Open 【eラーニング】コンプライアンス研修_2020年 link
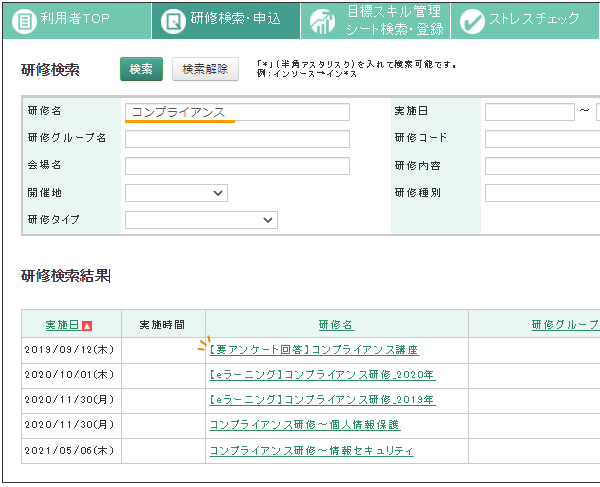This screenshot has height=487, width=600. [x=323, y=375]
